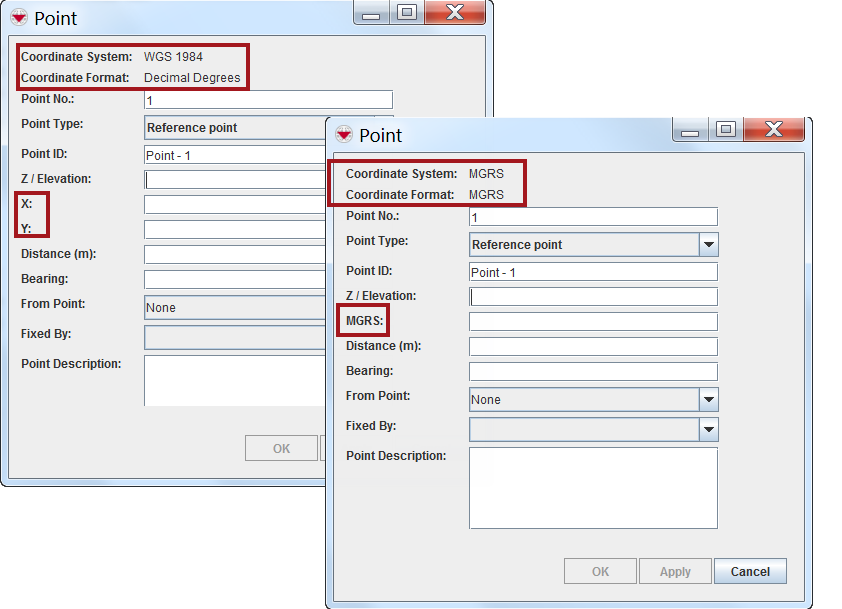This screenshot has height=609, width=842.
Task: Maximize the WGS 1984 Point dialog window
Action: coord(406,12)
